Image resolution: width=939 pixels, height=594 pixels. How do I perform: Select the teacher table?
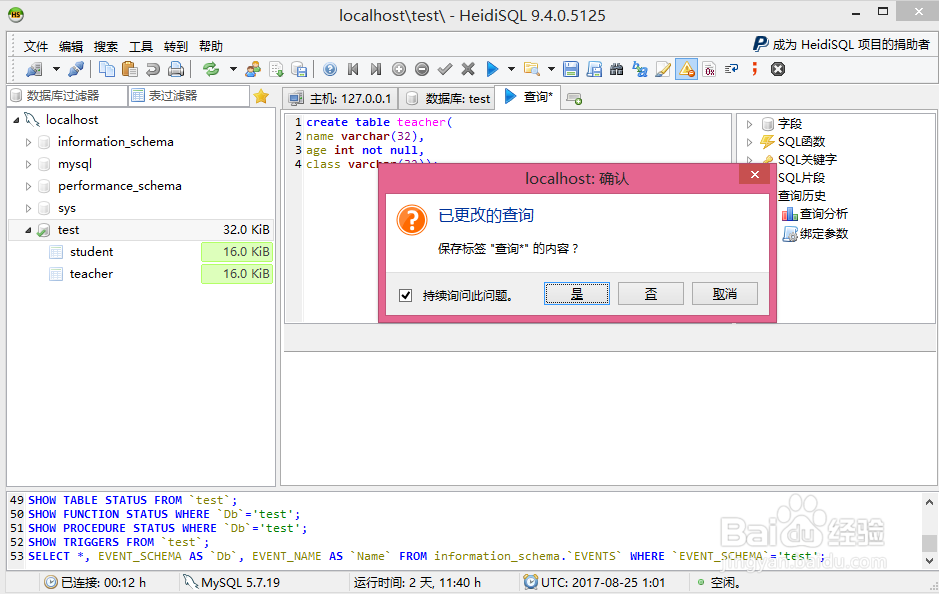point(91,274)
